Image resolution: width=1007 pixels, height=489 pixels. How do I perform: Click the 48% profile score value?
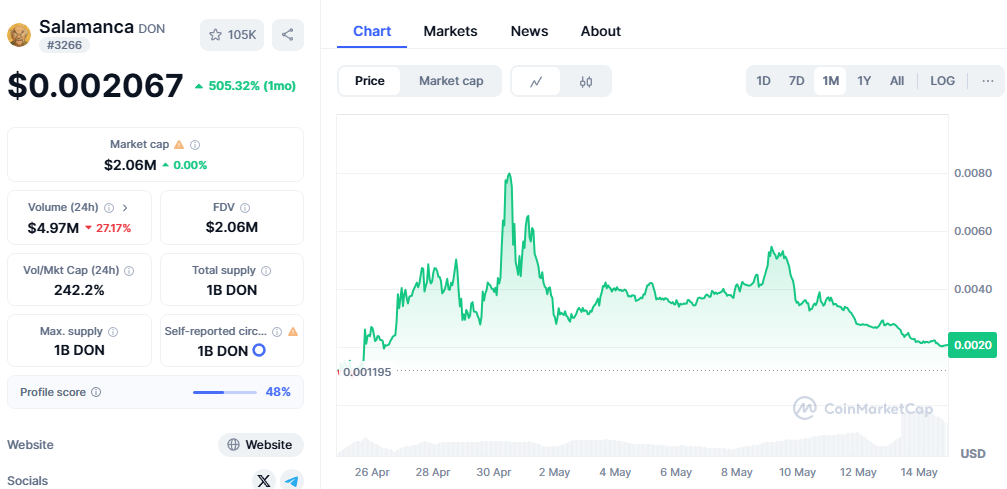point(278,392)
